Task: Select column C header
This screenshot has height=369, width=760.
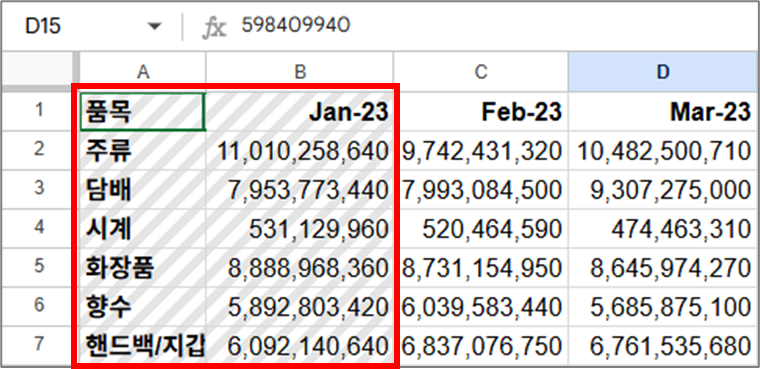Action: (480, 72)
